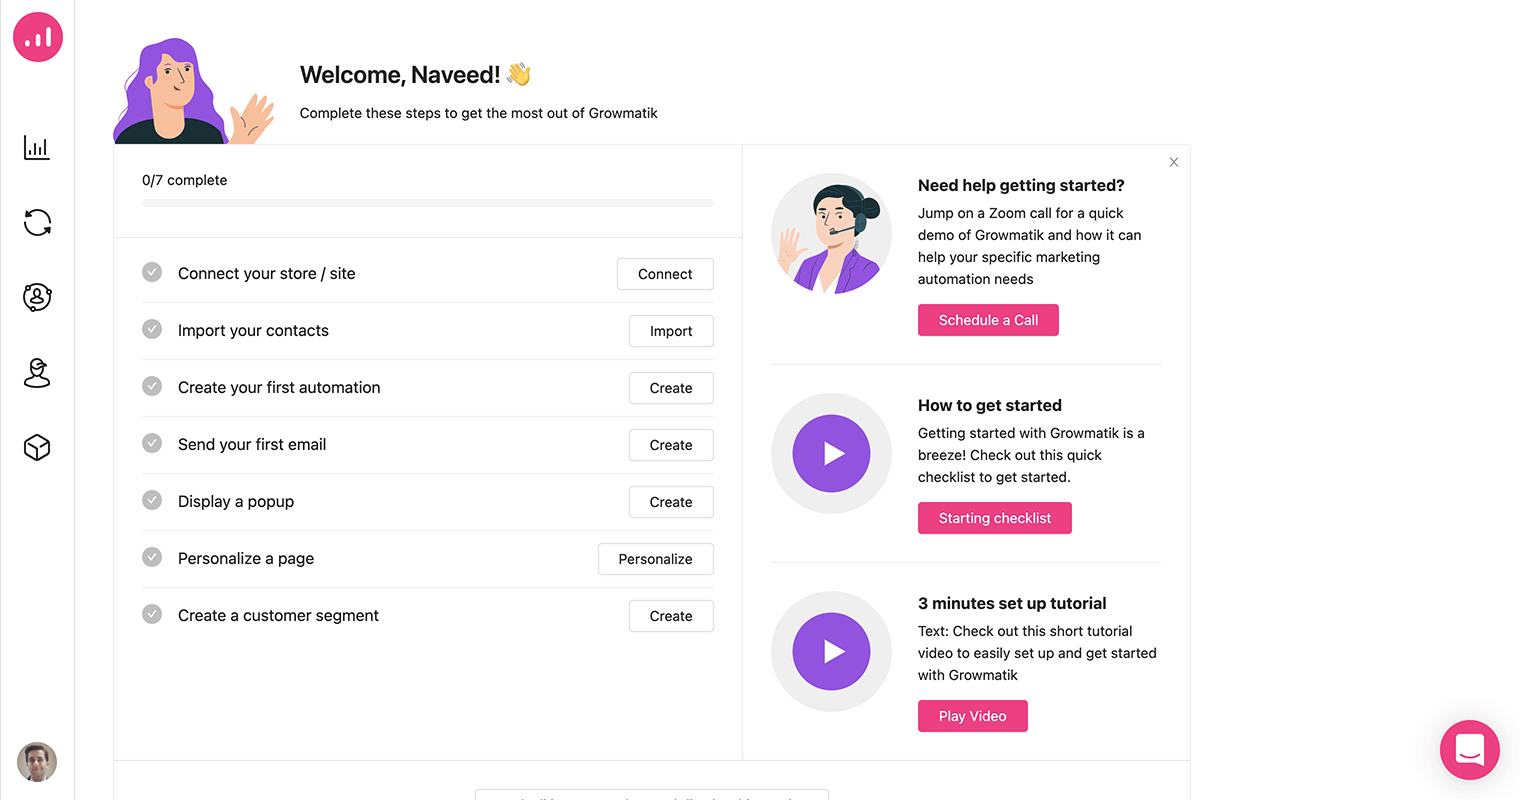The image size is (1520, 800).
Task: Click the Connect button
Action: 665,274
